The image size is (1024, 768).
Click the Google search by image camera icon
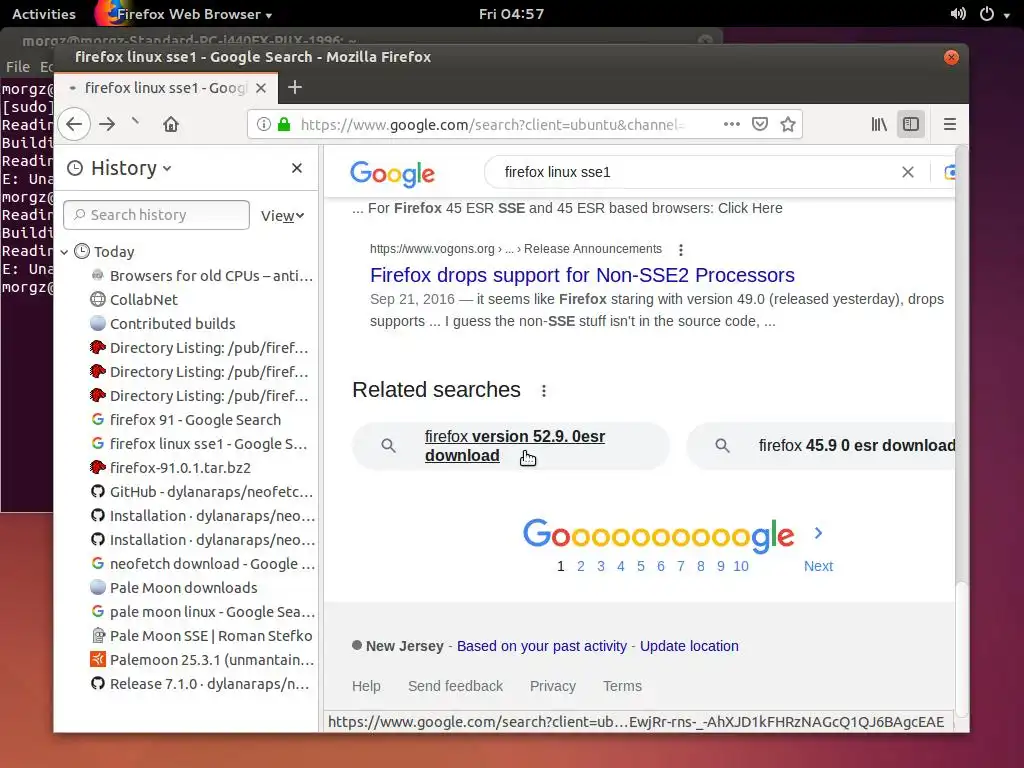point(950,172)
